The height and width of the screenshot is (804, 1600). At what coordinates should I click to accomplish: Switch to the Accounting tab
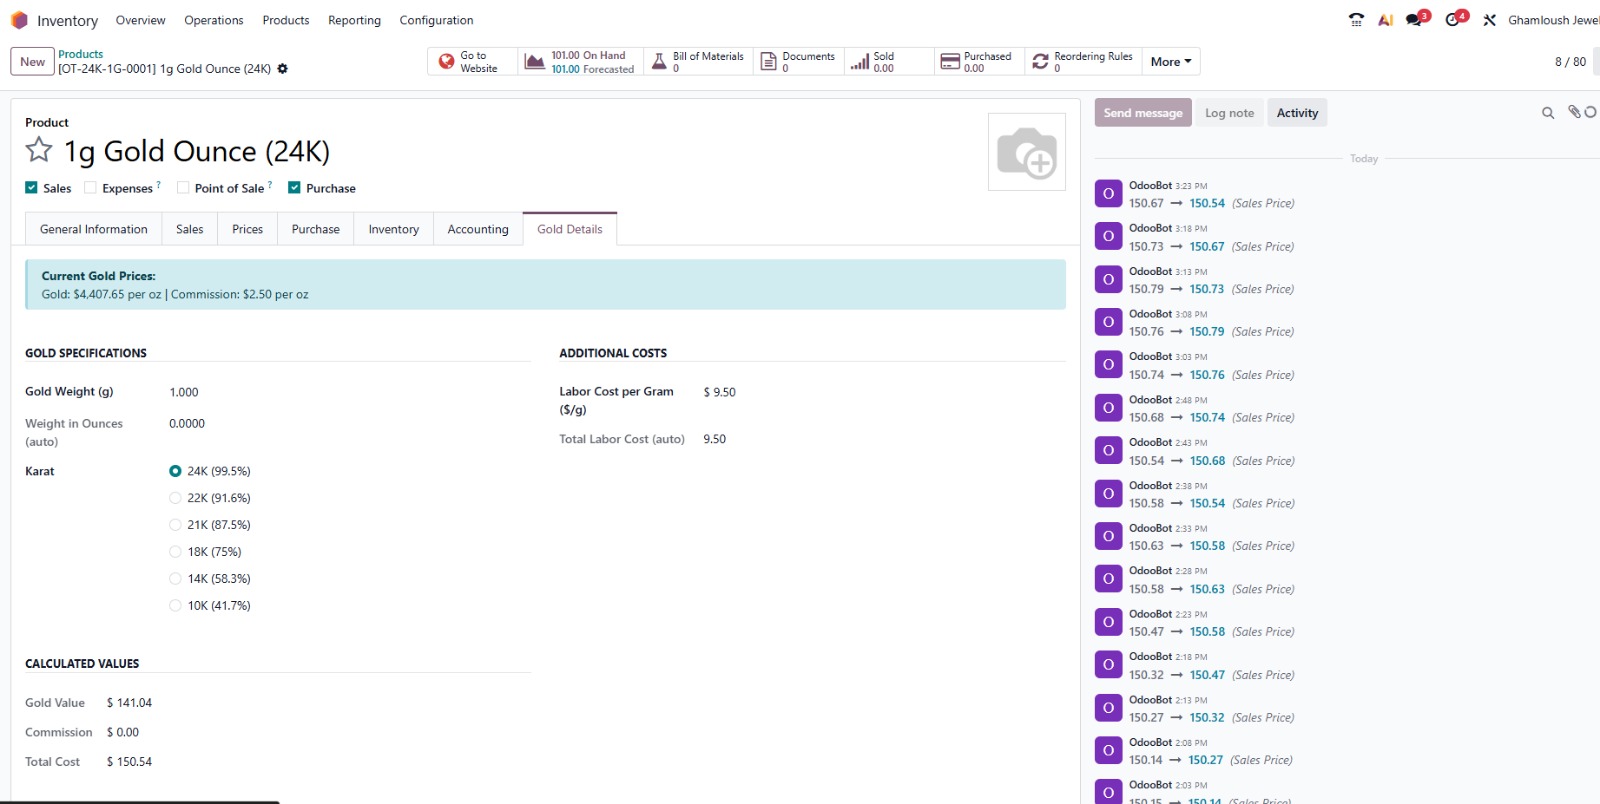click(478, 229)
